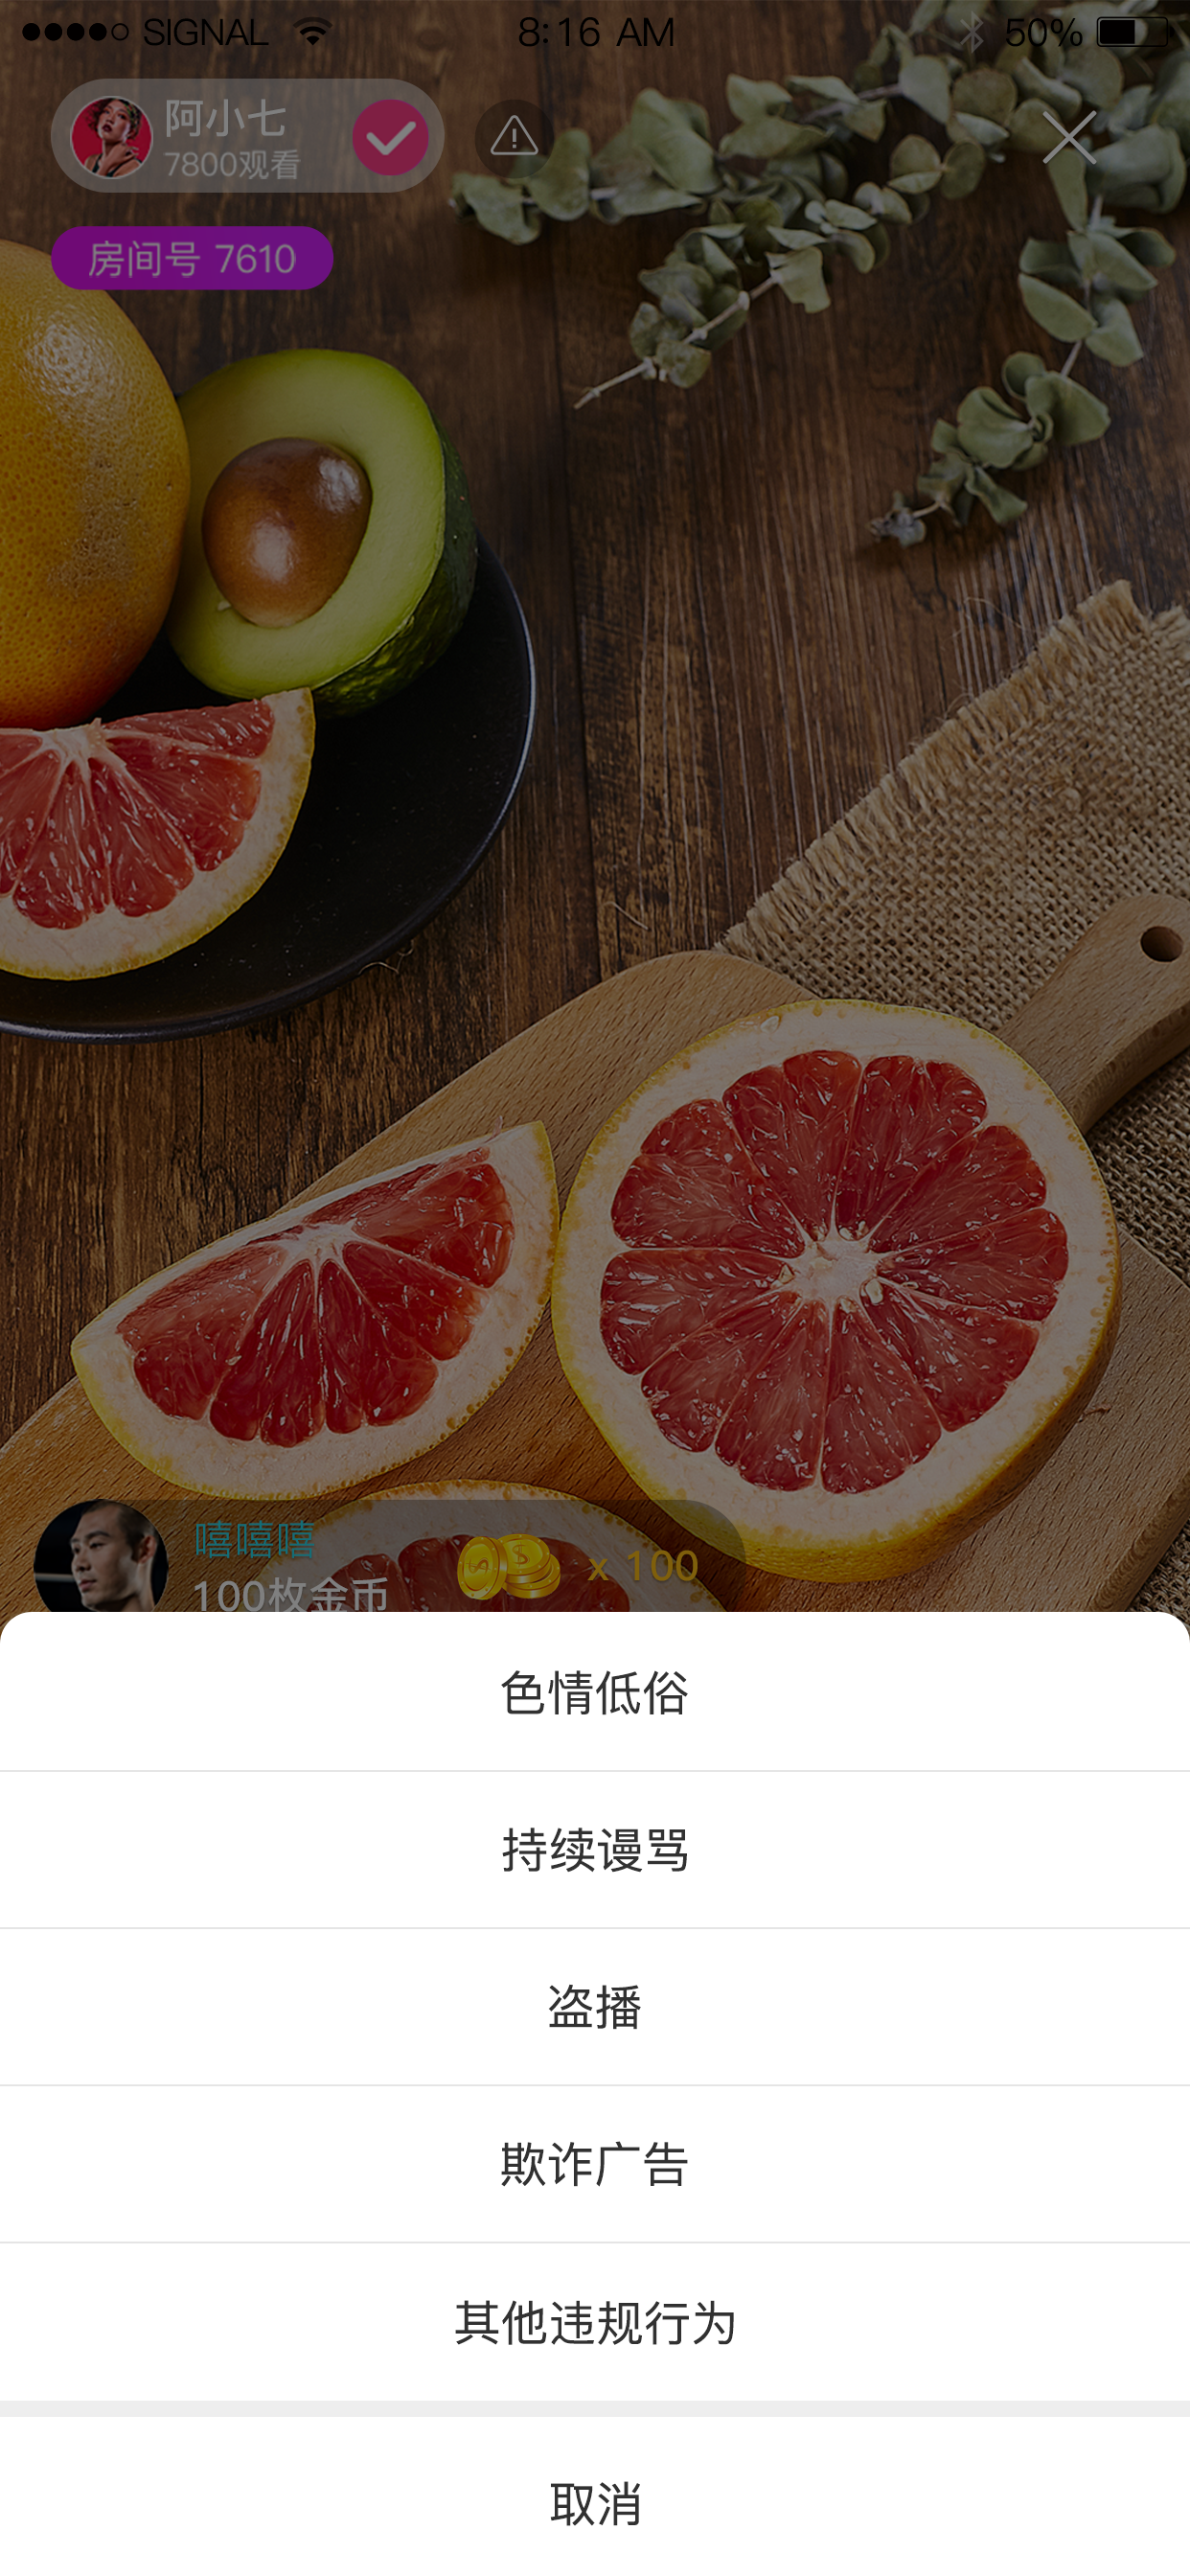Choose 盗播 as report reason
This screenshot has height=2576, width=1190.
[595, 2006]
